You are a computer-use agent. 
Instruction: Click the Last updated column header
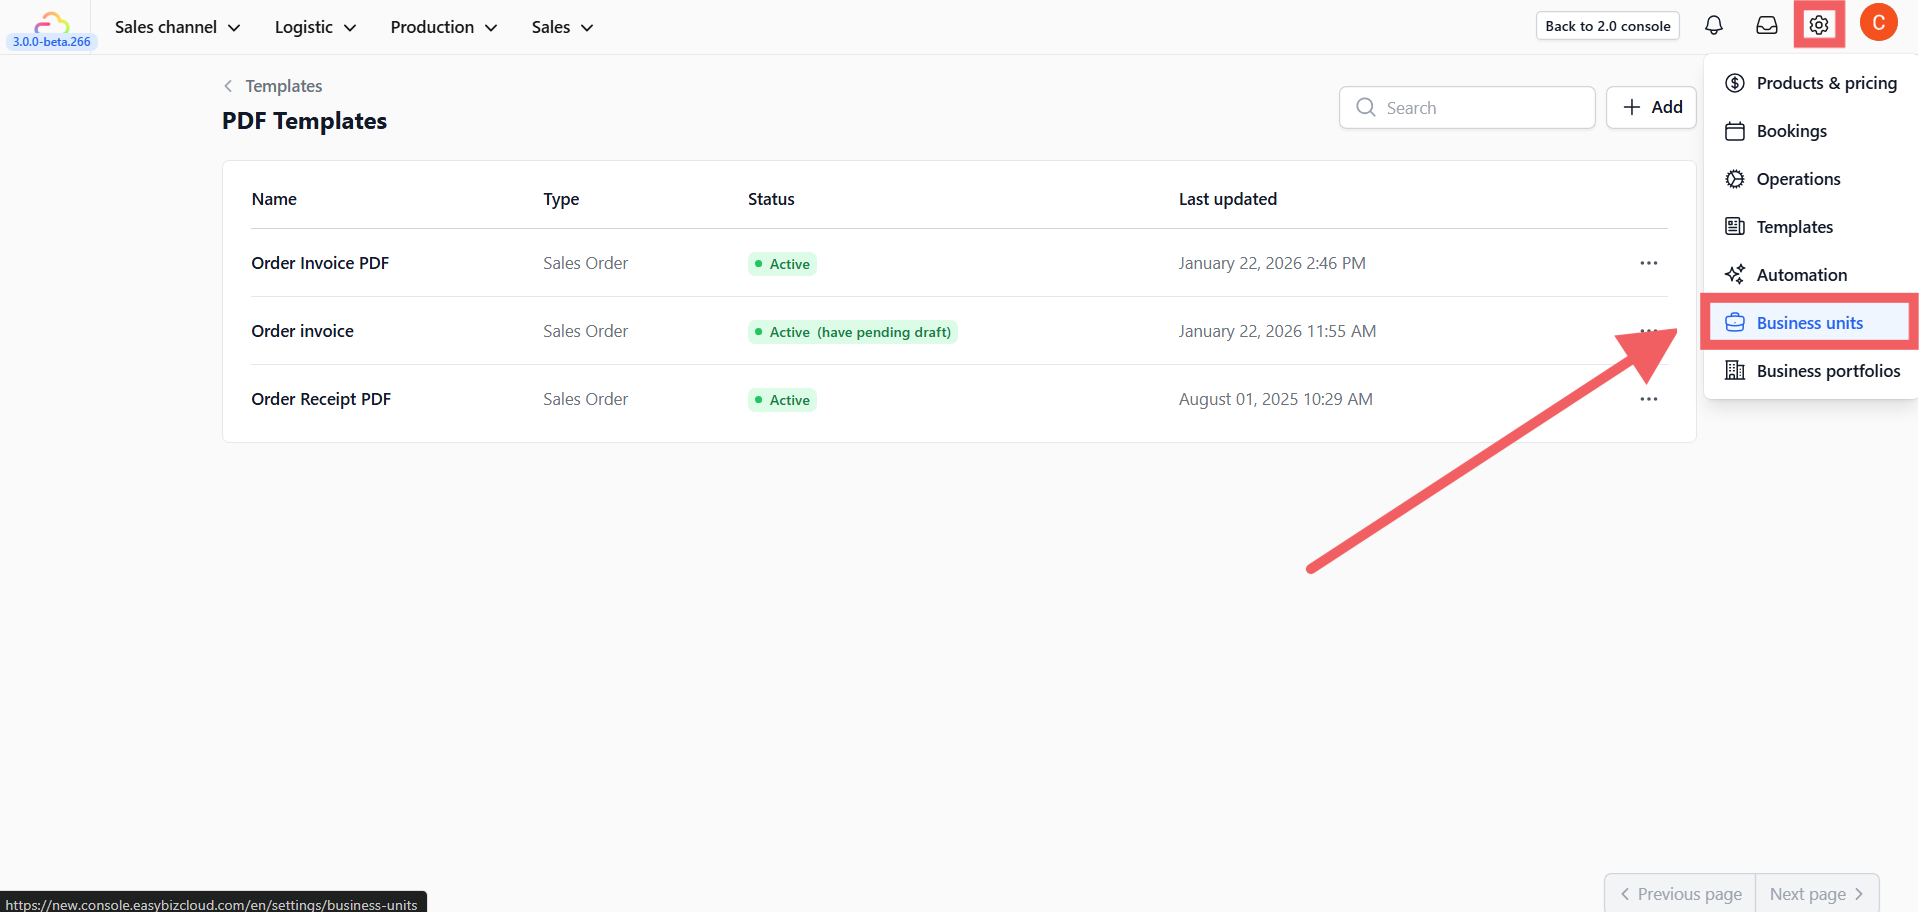[1227, 199]
